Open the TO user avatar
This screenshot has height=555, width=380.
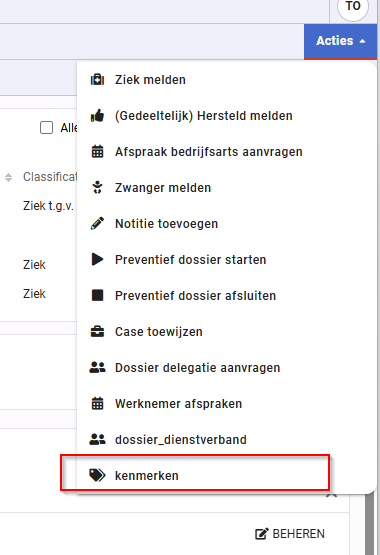point(353,6)
